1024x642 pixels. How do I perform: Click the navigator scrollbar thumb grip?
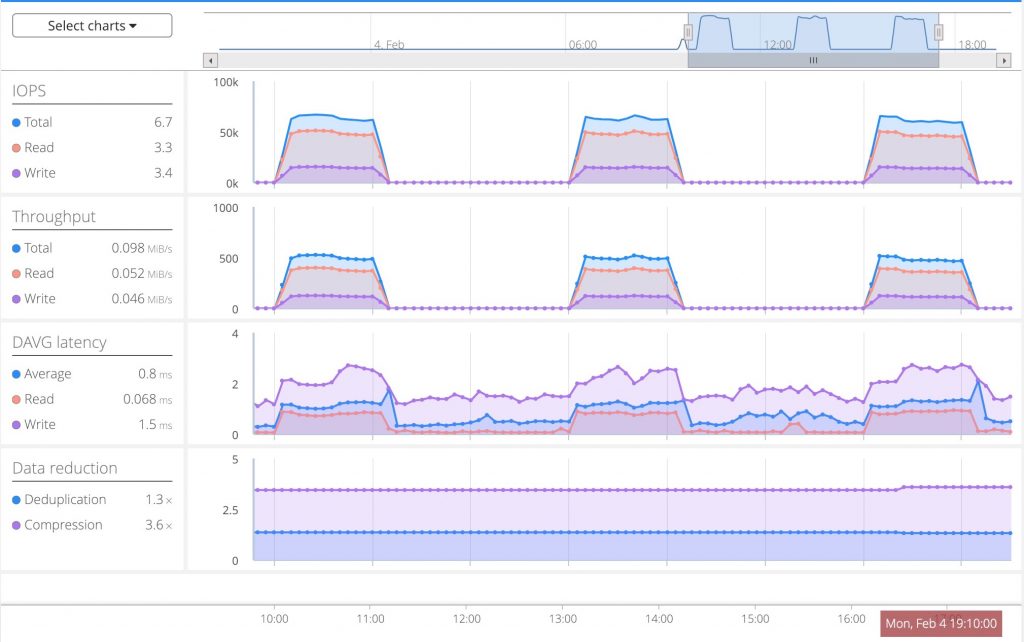(x=813, y=61)
